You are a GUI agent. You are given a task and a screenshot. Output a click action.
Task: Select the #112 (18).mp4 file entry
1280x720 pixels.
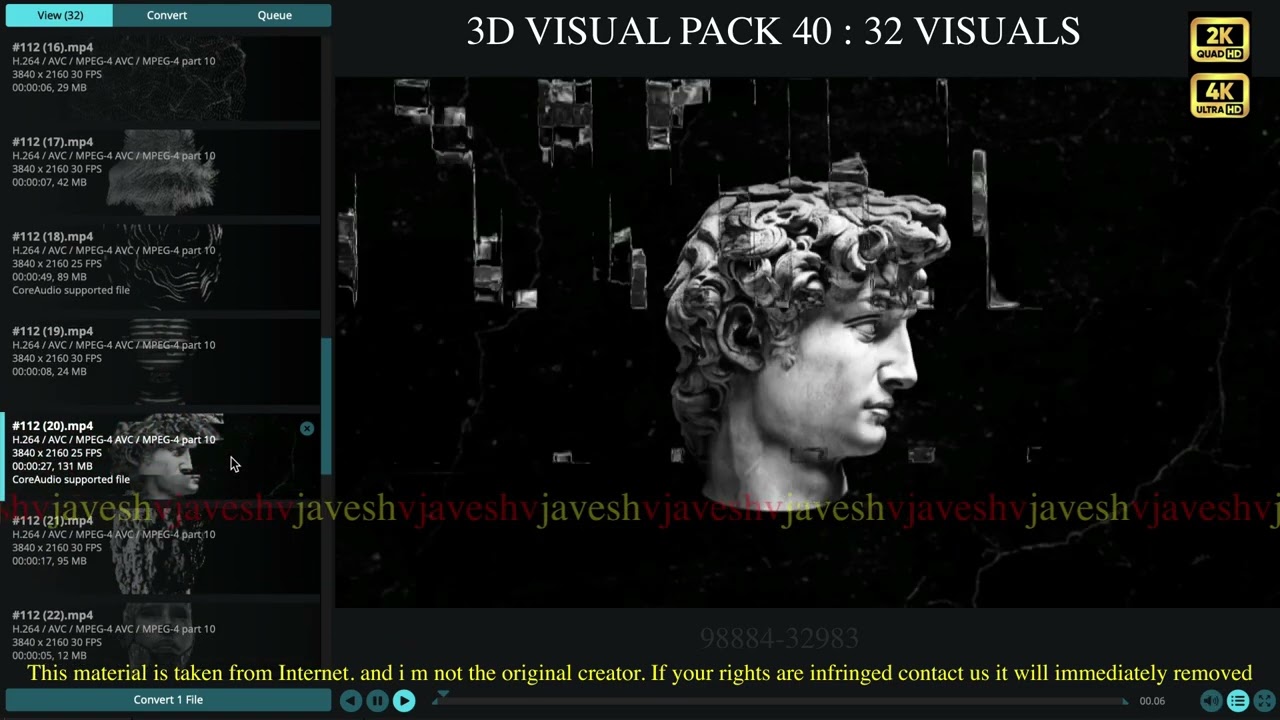tap(160, 266)
